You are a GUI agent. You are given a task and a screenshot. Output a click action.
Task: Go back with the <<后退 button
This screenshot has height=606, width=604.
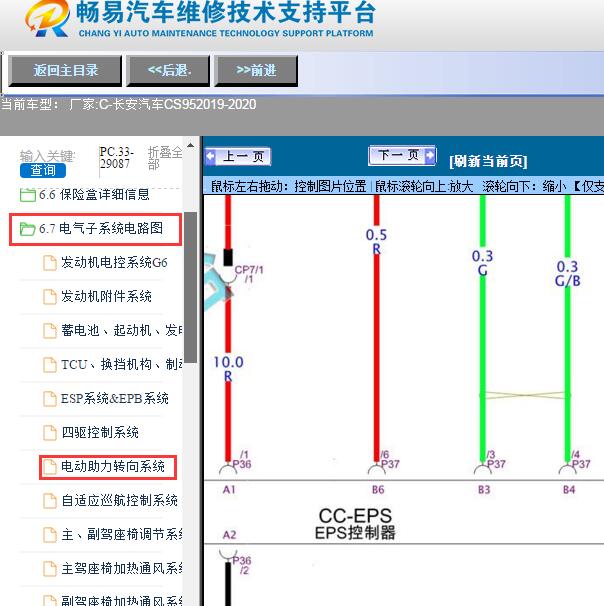(x=168, y=71)
